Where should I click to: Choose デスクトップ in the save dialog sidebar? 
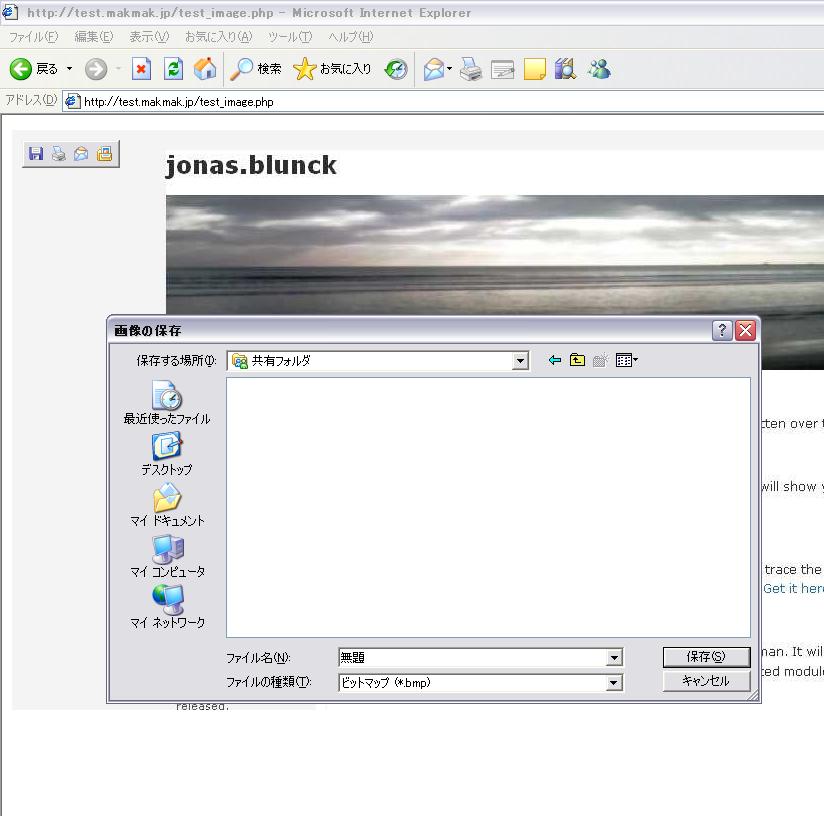point(167,453)
